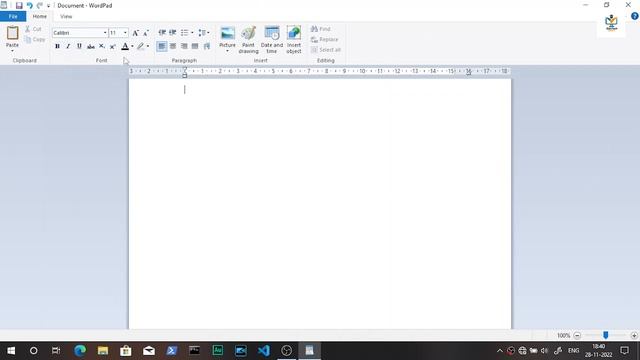The height and width of the screenshot is (360, 640).
Task: Toggle superscript formatting
Action: [x=113, y=46]
